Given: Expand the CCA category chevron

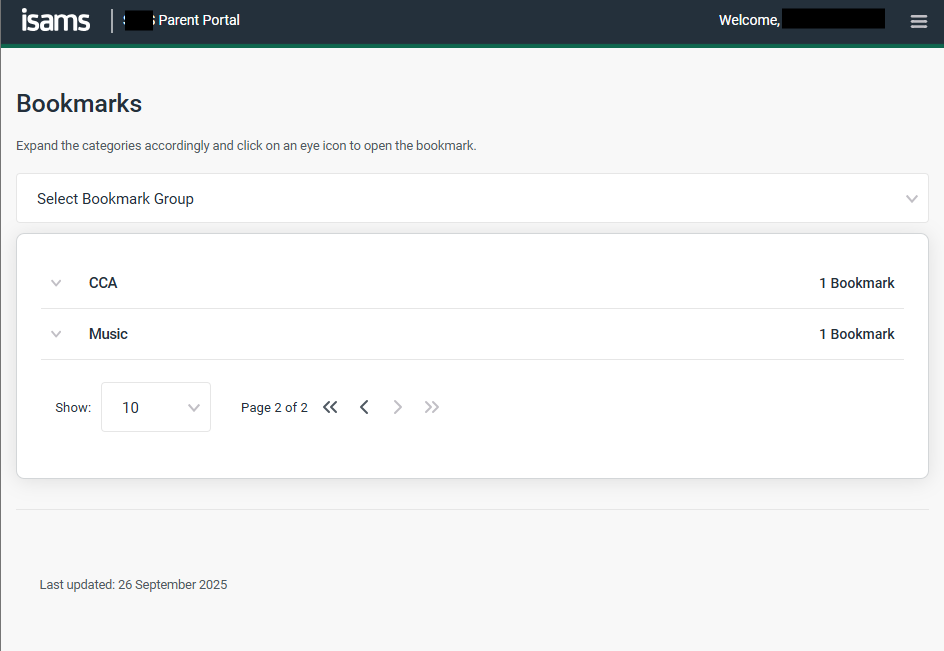Looking at the screenshot, I should (x=56, y=283).
